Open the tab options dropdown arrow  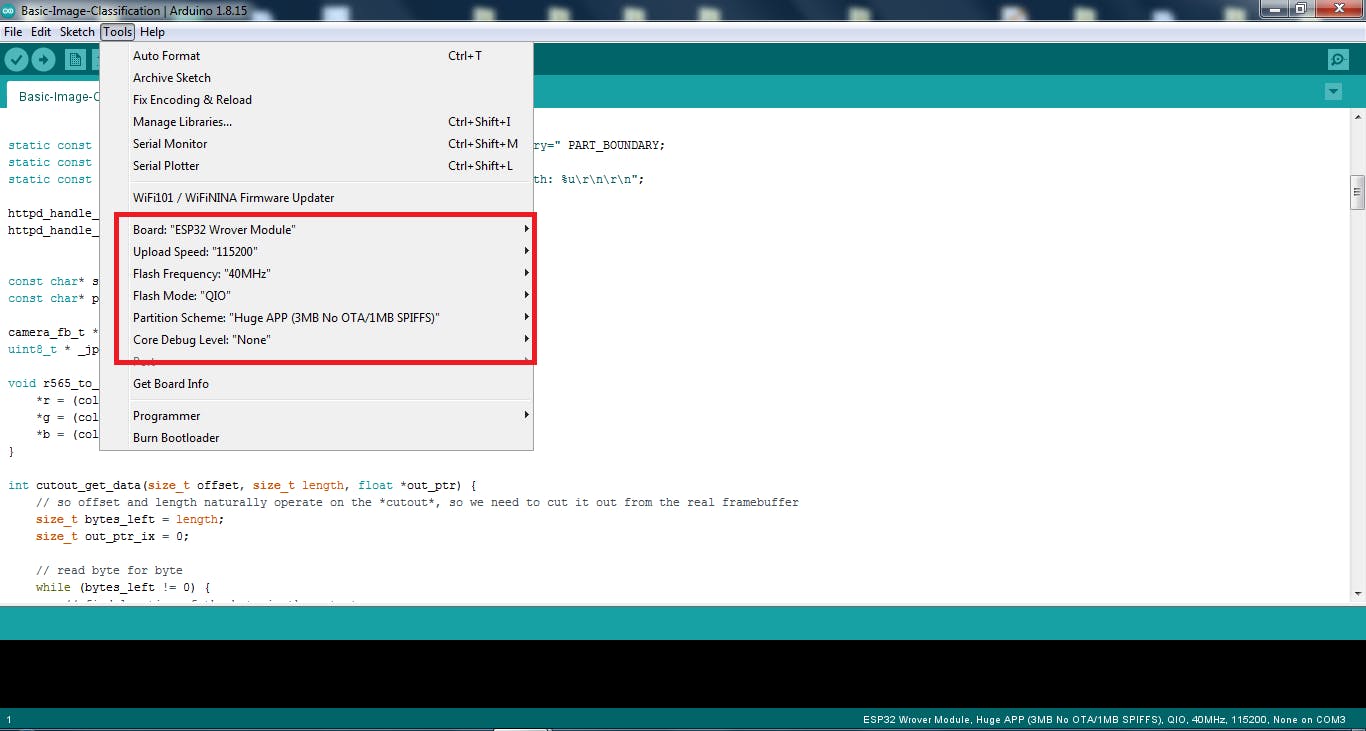tap(1332, 91)
